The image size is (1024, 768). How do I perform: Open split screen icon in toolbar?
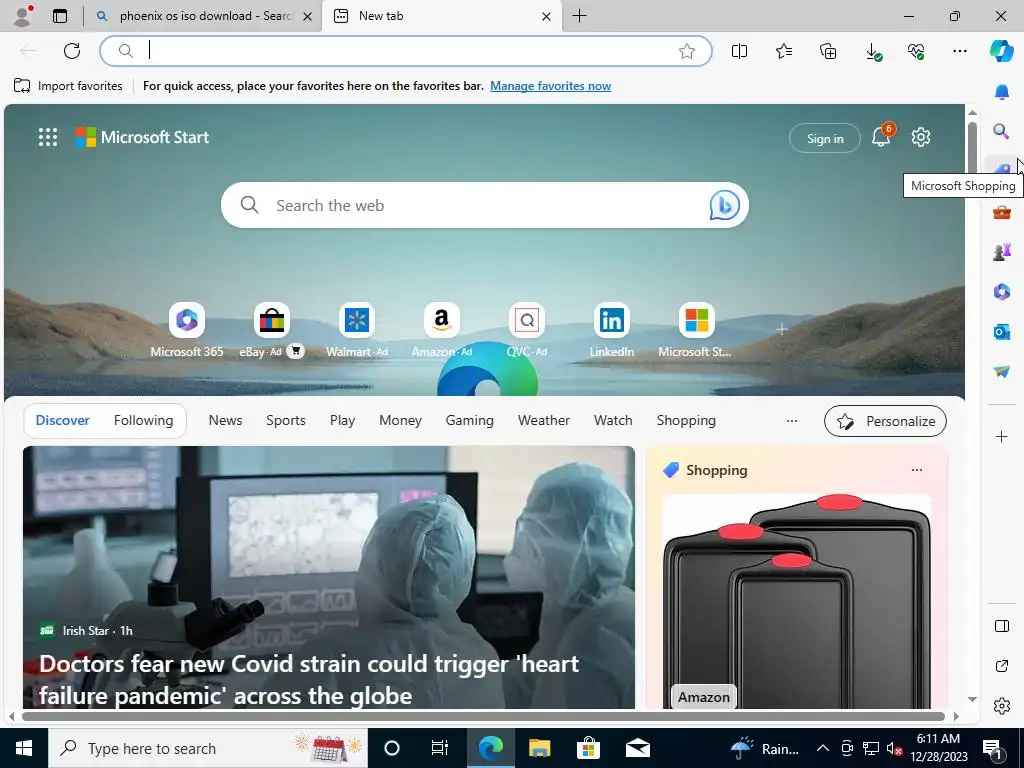(x=739, y=51)
